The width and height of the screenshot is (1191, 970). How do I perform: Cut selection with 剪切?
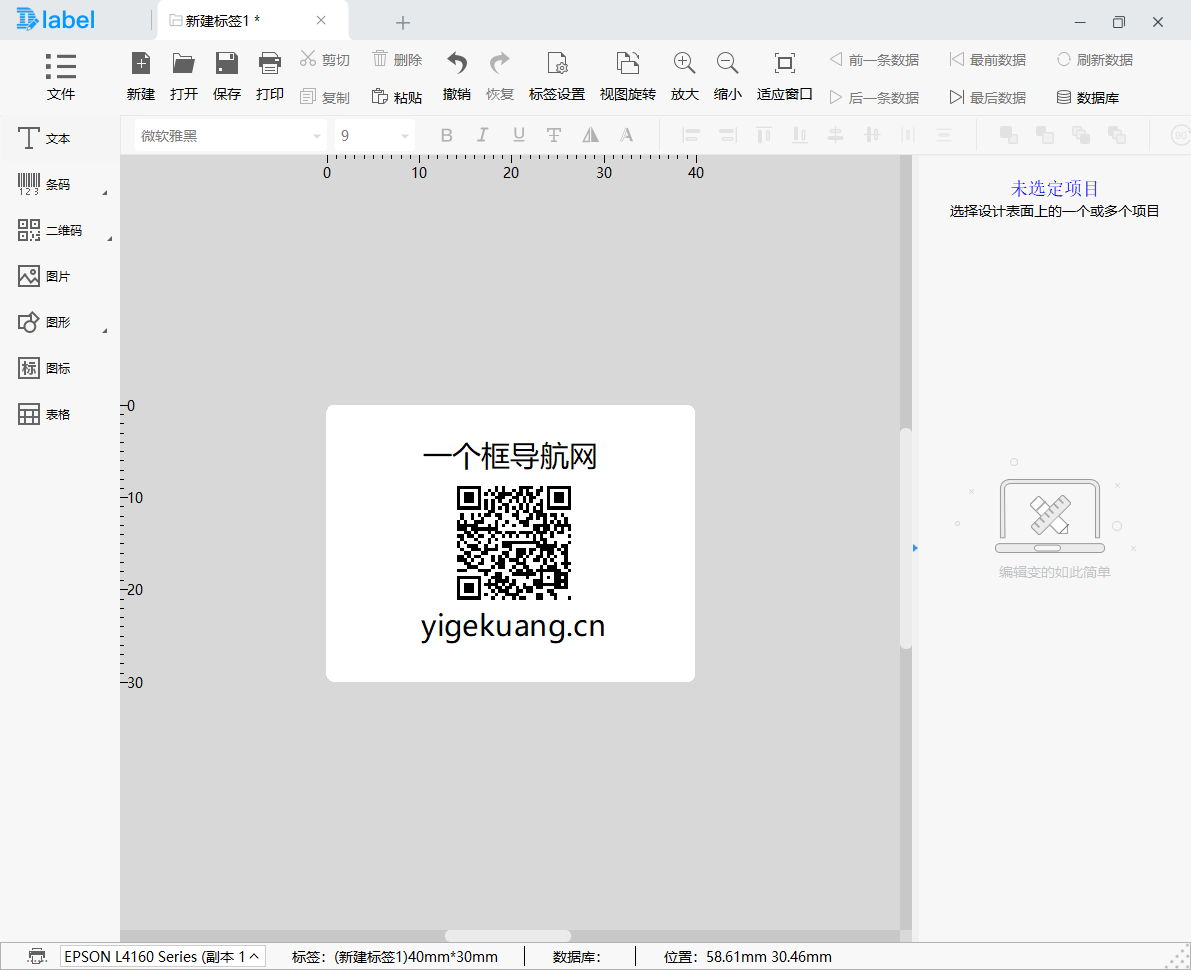tap(325, 59)
